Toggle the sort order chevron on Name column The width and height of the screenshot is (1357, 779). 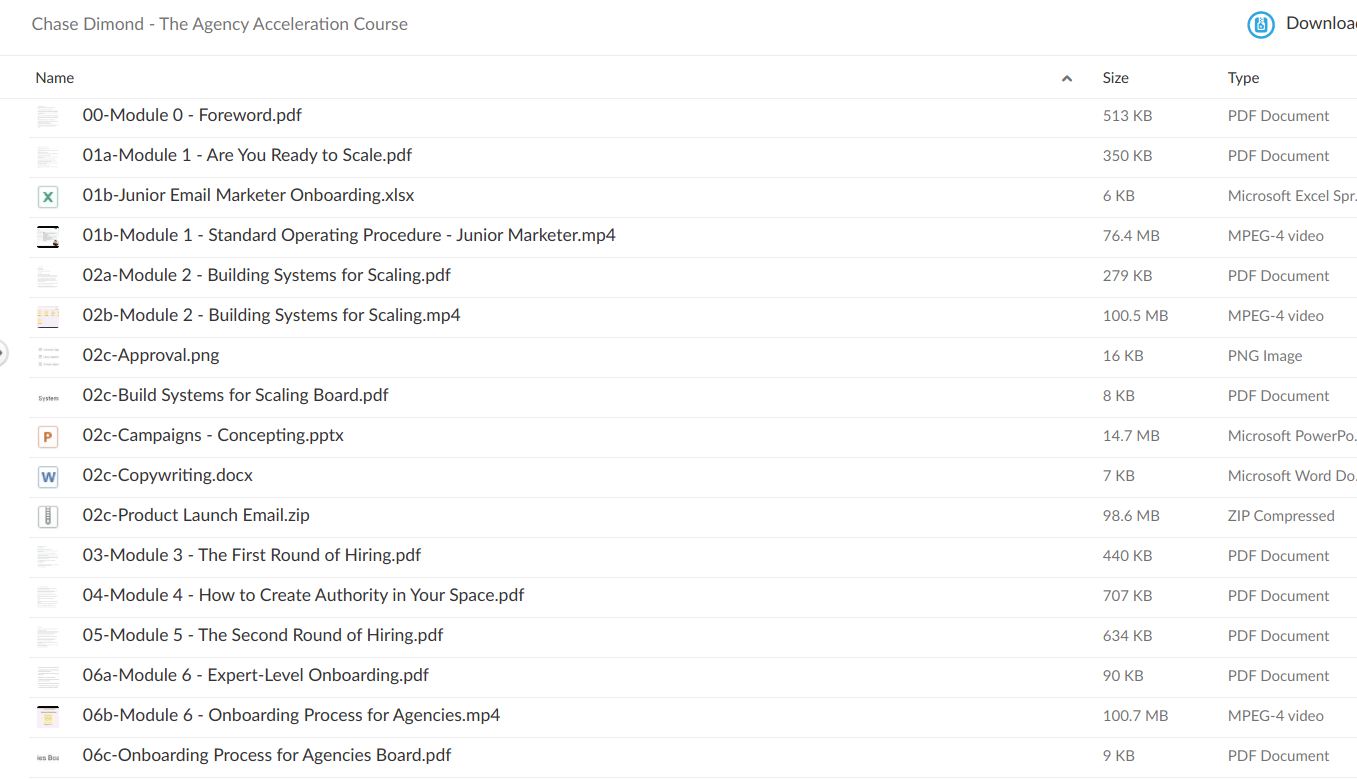1067,77
